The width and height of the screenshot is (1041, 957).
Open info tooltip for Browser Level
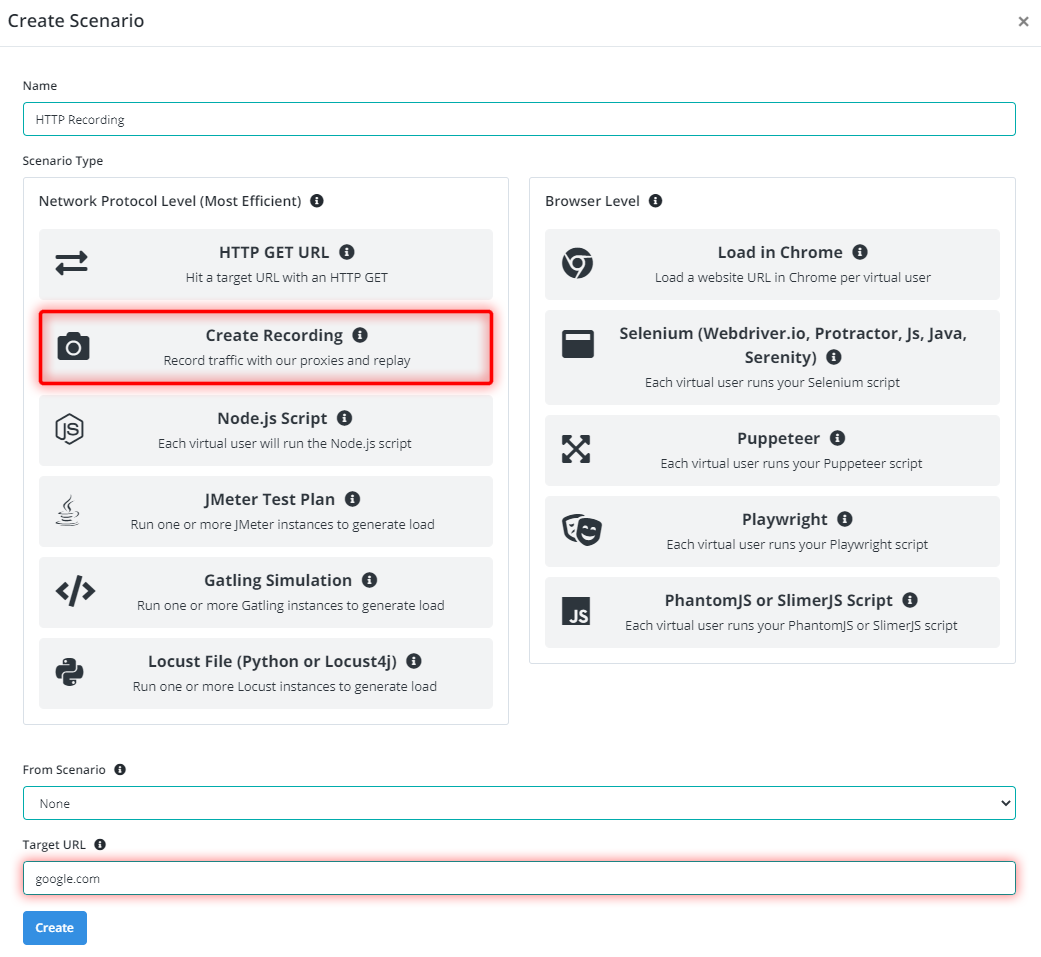pyautogui.click(x=655, y=201)
